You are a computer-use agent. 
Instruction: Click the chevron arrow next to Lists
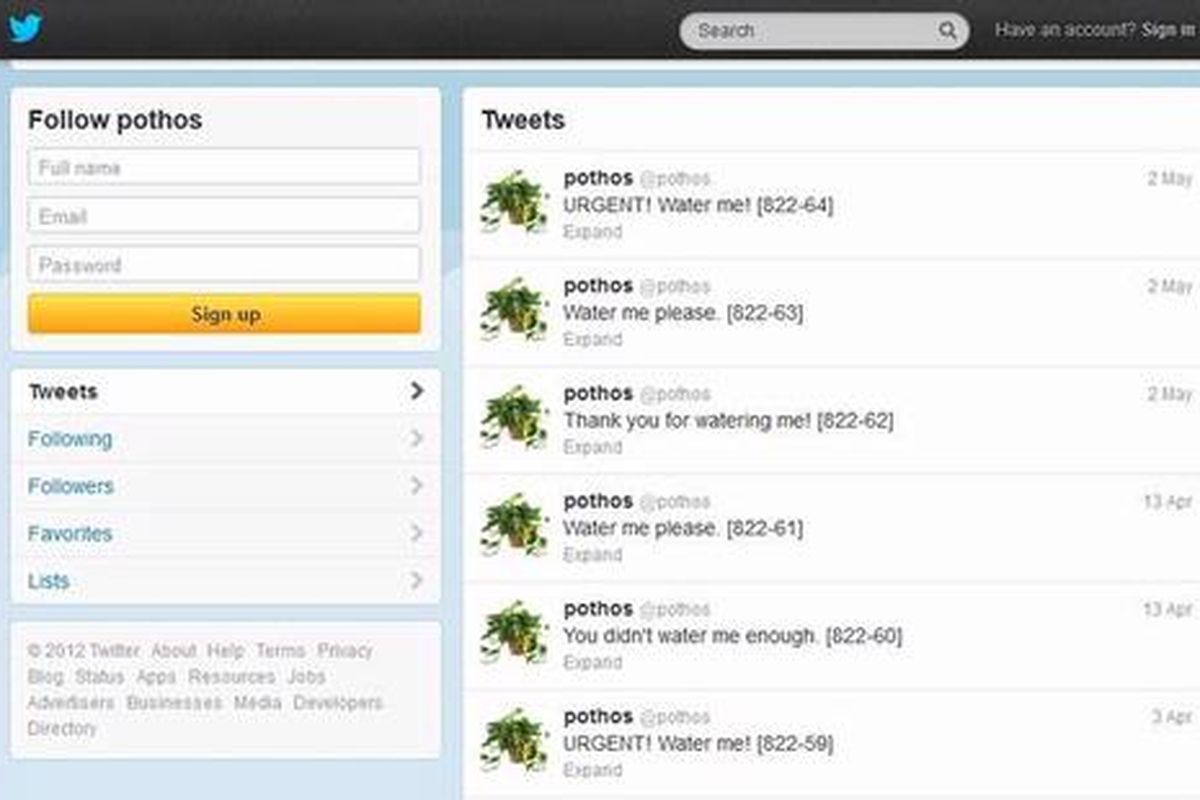(417, 581)
